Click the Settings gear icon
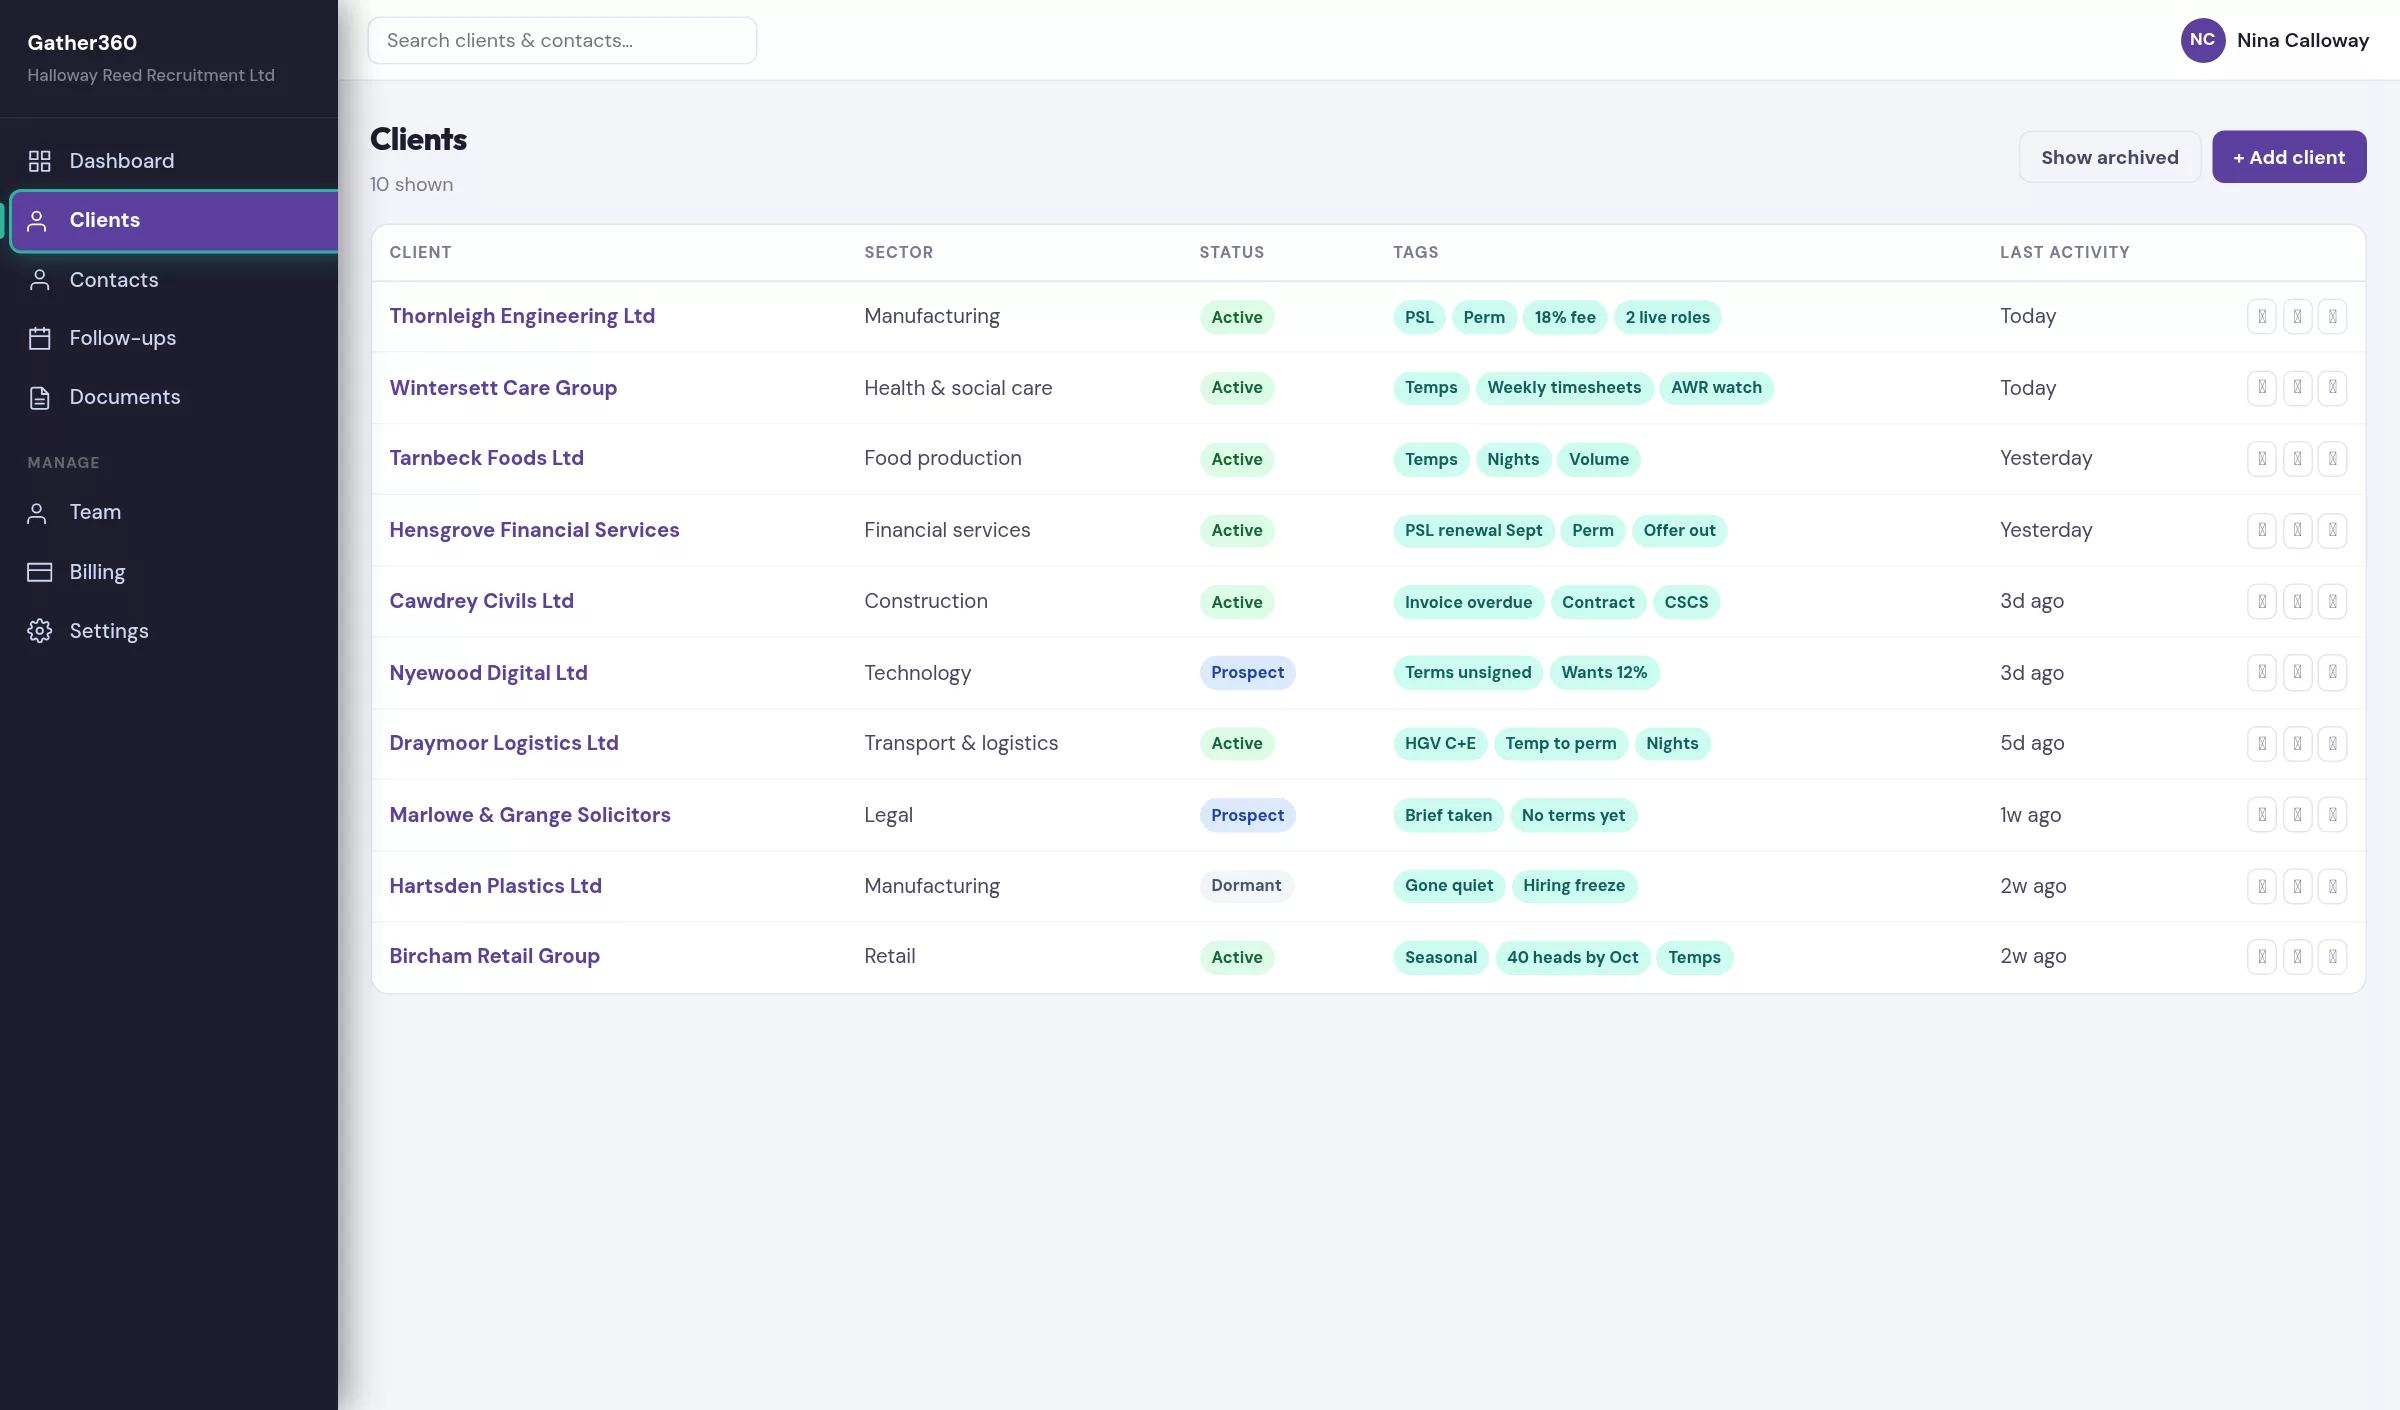The height and width of the screenshot is (1410, 2400). (x=39, y=631)
